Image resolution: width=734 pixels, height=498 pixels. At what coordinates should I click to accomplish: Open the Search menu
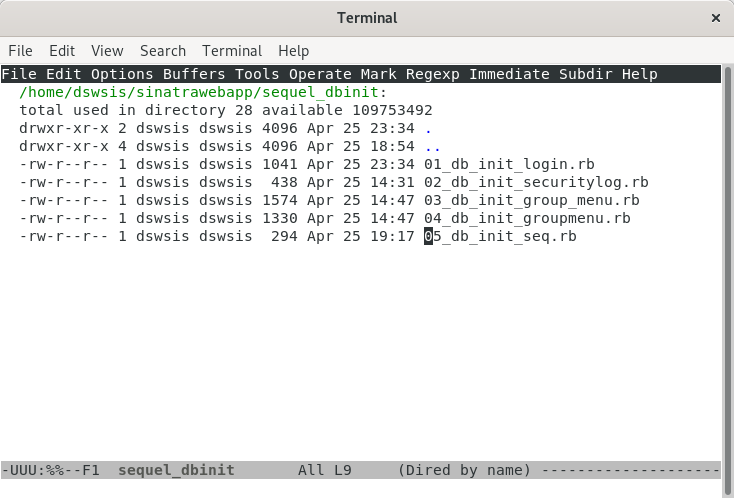(x=163, y=51)
